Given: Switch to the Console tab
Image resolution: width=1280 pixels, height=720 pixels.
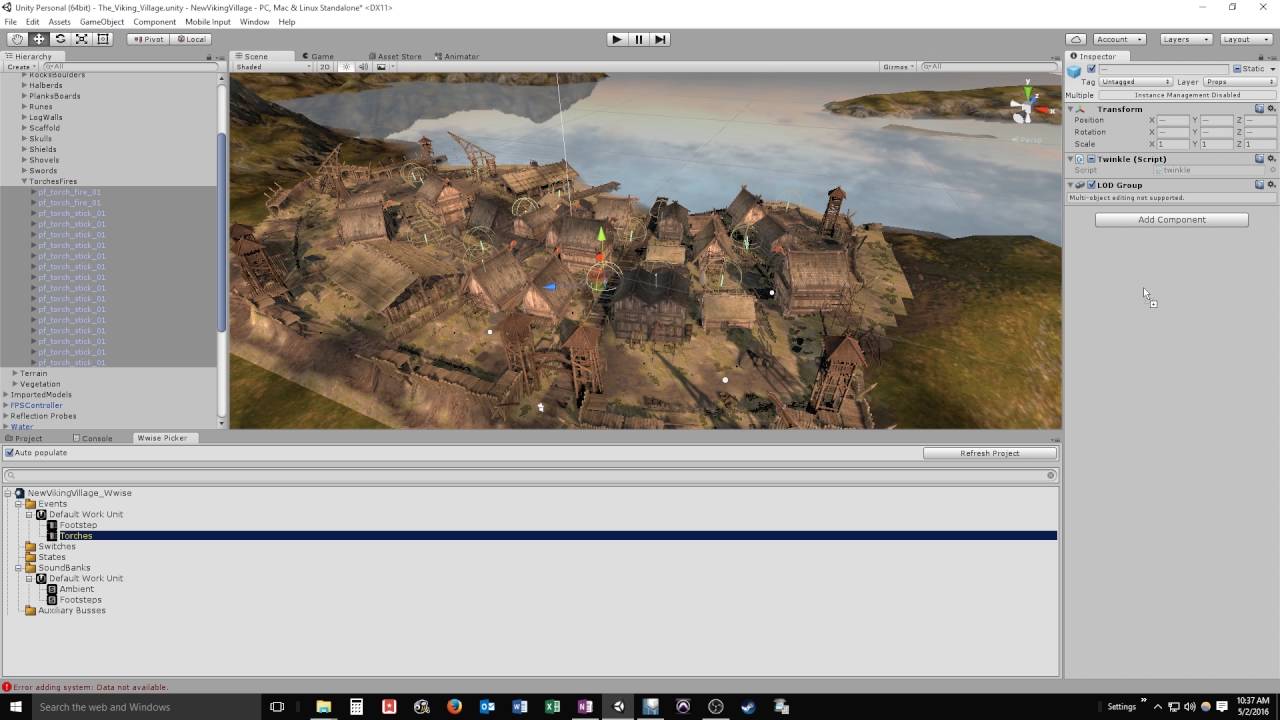Looking at the screenshot, I should pos(92,438).
